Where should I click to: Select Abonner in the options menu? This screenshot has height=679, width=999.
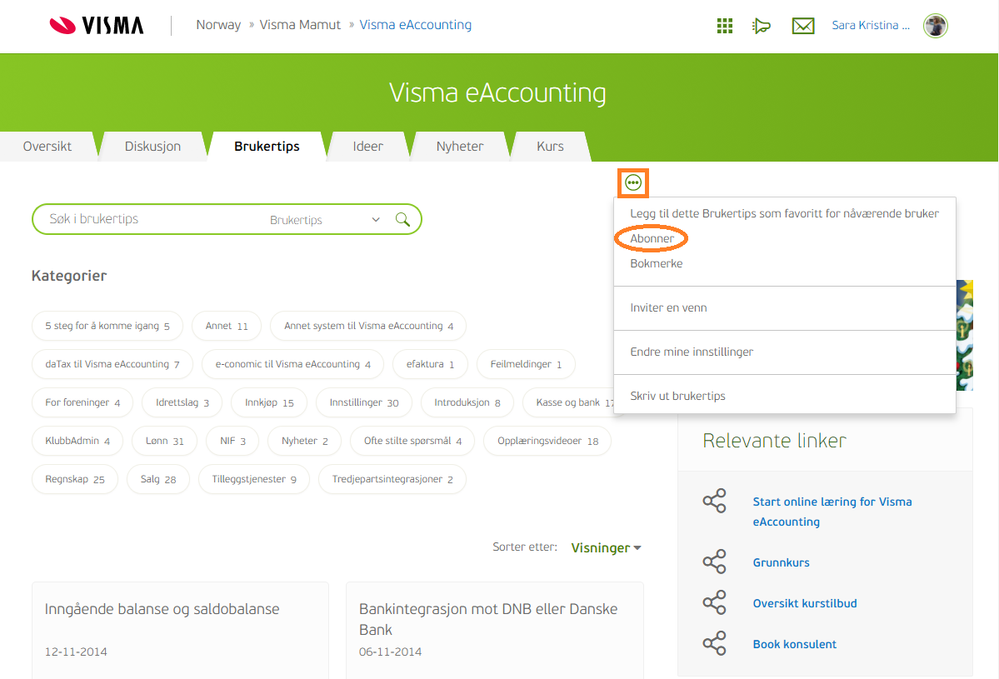652,238
